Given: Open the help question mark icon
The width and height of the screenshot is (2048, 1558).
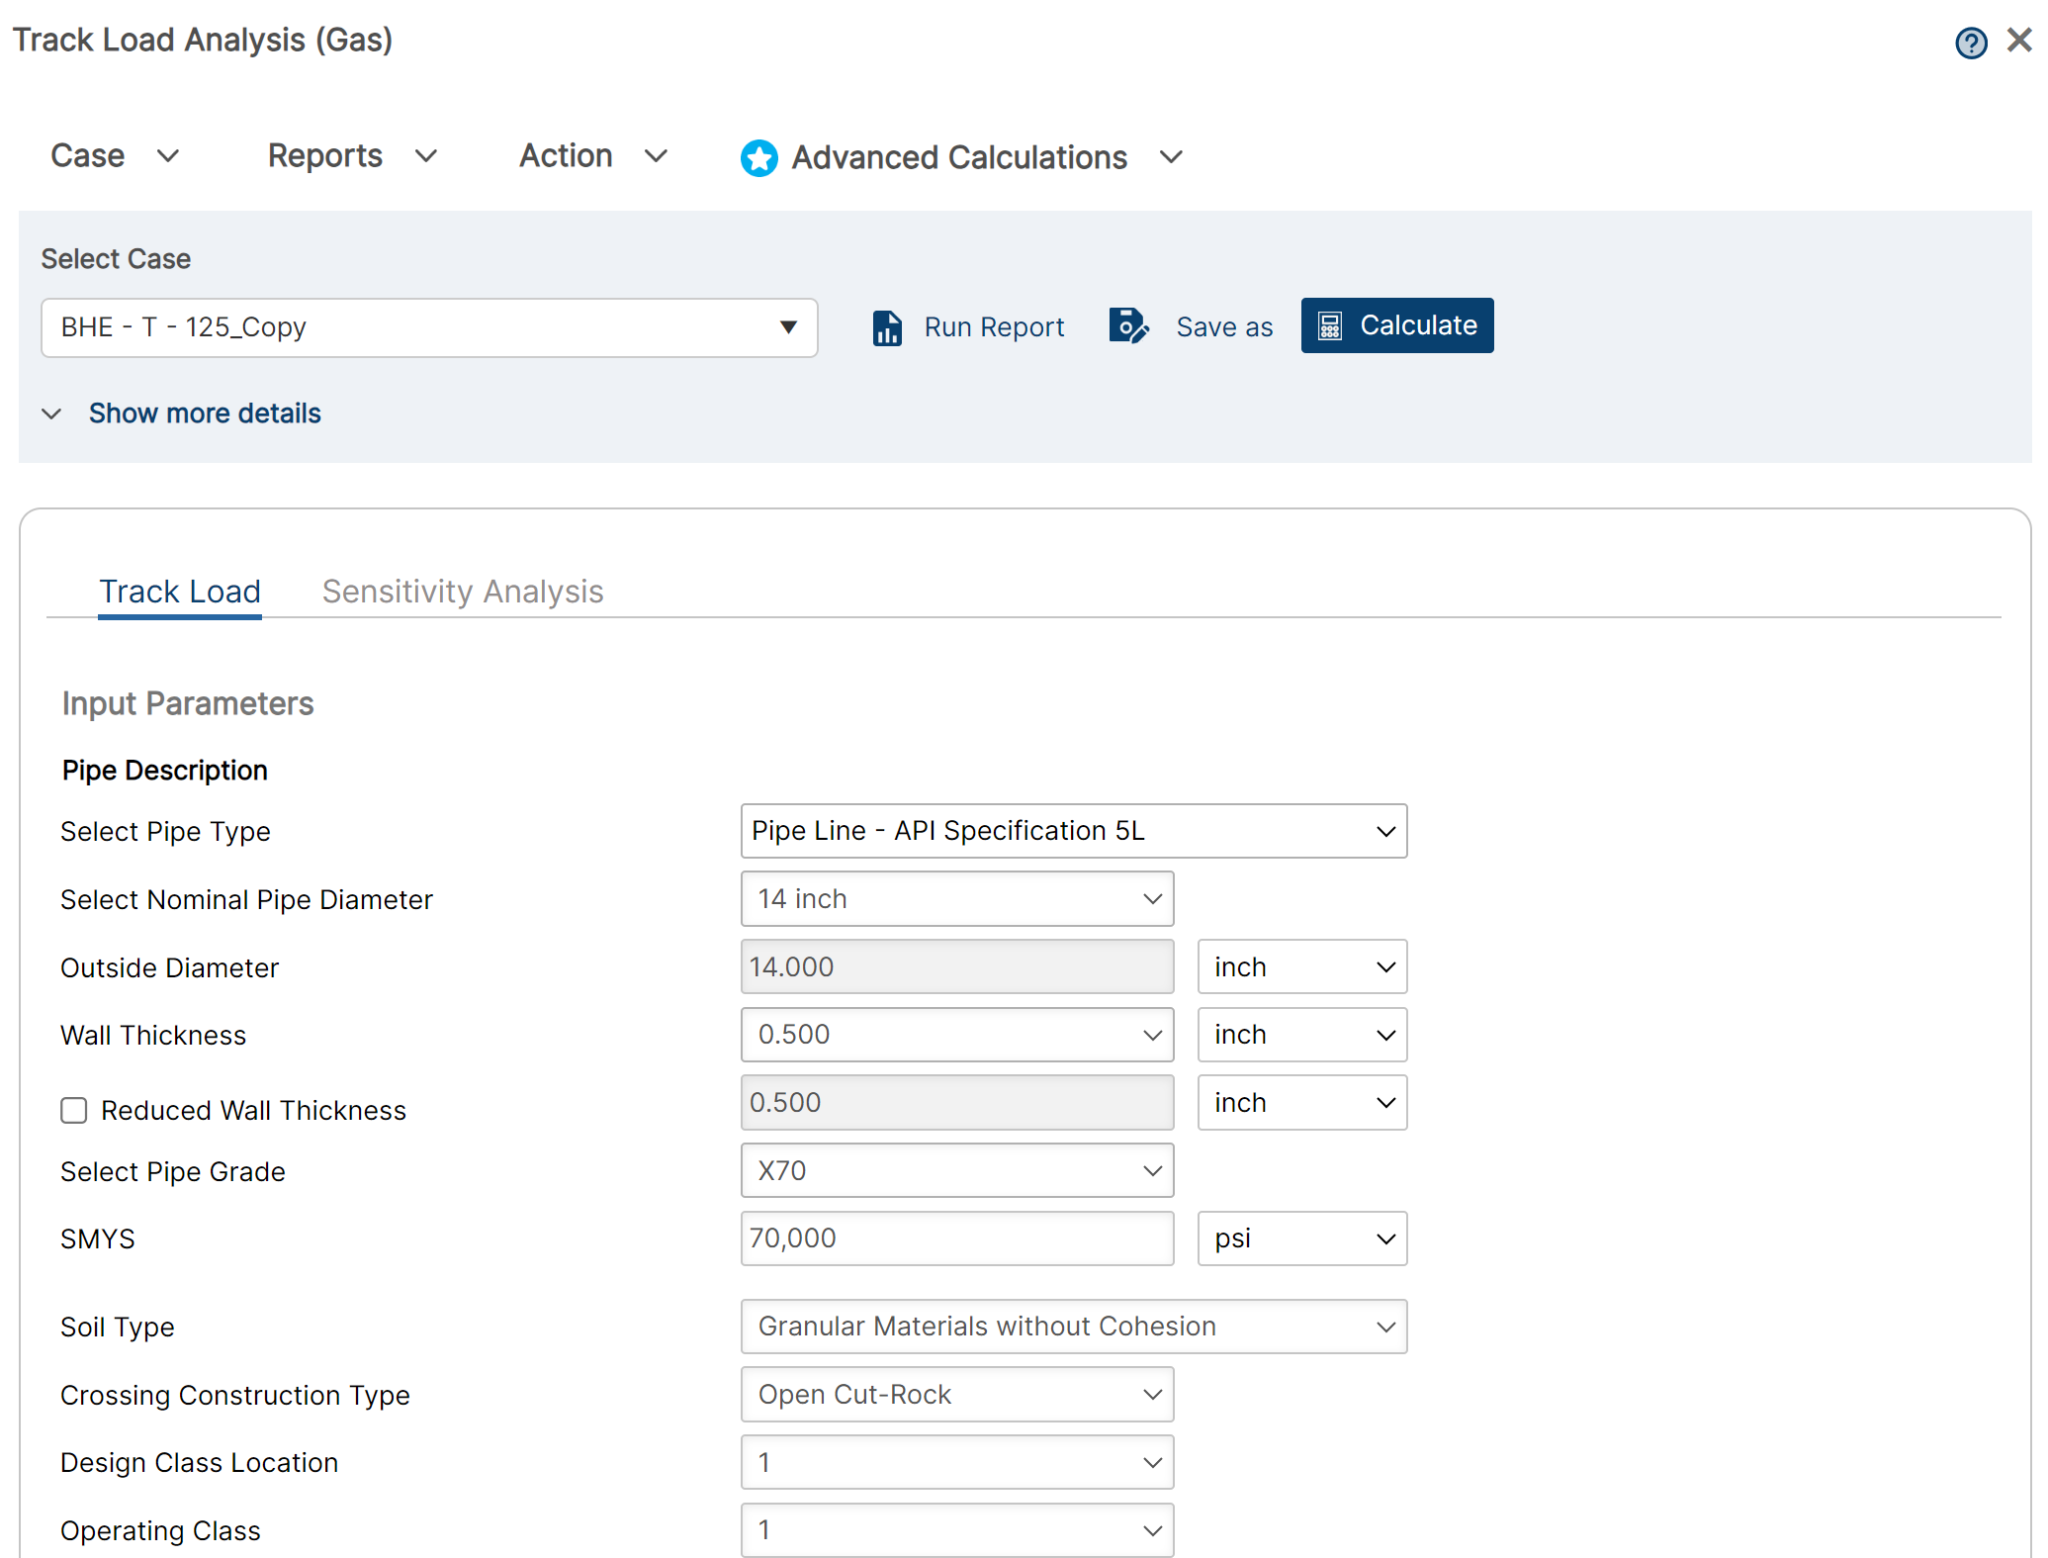Looking at the screenshot, I should coord(1971,42).
